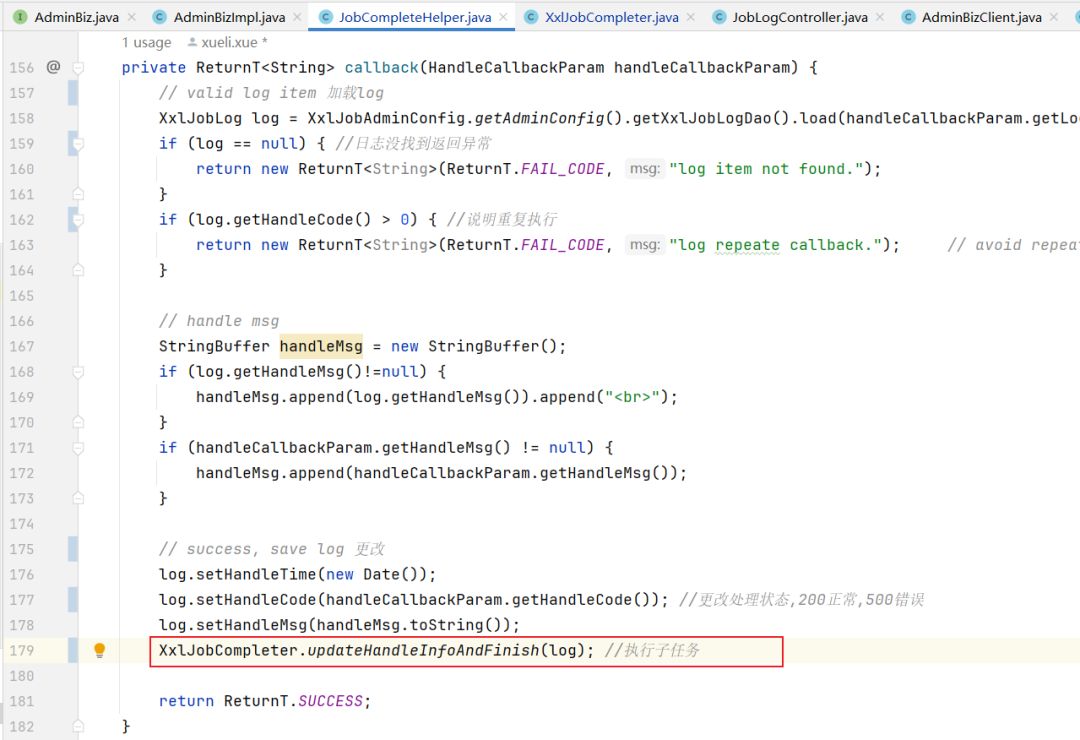Open the XxlJobCompleter.java tab
This screenshot has width=1080, height=740.
click(x=612, y=17)
